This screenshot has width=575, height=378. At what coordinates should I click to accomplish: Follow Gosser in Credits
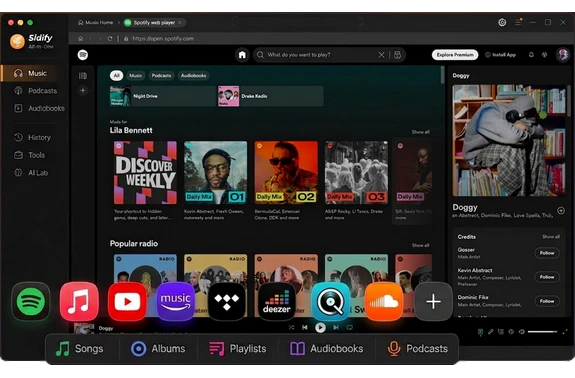click(x=547, y=253)
